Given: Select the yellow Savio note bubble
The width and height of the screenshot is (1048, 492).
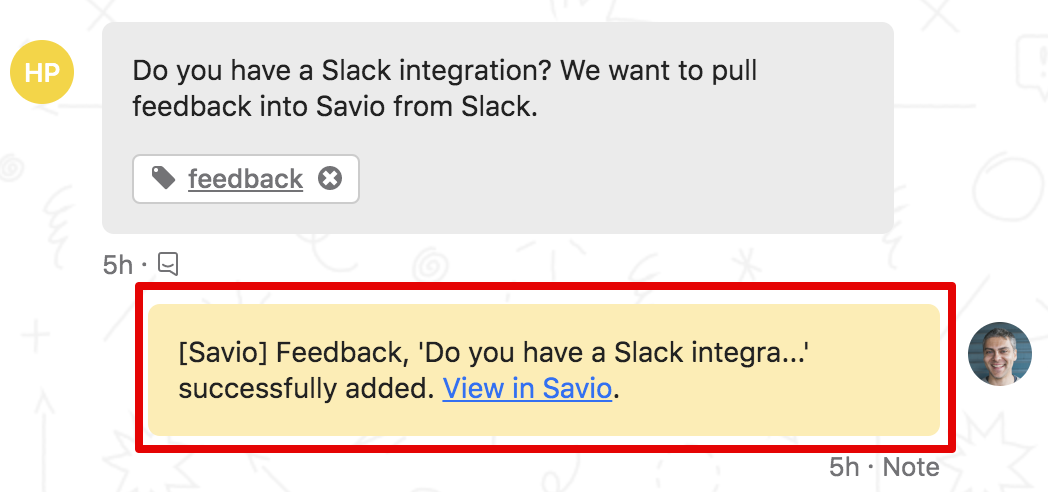Looking at the screenshot, I should pos(543,370).
